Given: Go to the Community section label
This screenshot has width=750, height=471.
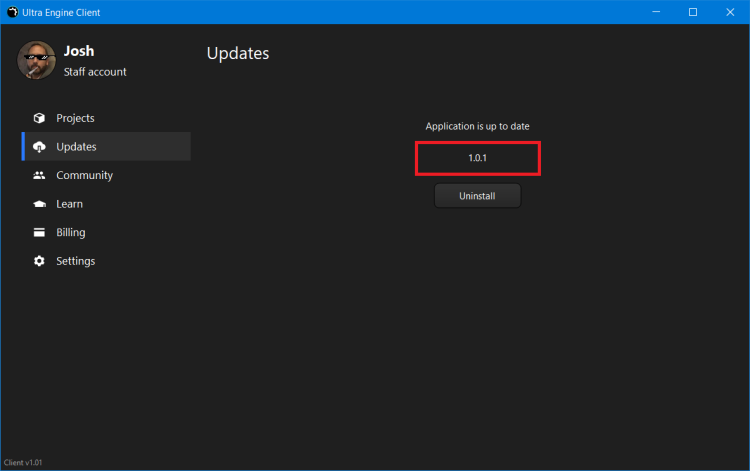Looking at the screenshot, I should (x=84, y=175).
